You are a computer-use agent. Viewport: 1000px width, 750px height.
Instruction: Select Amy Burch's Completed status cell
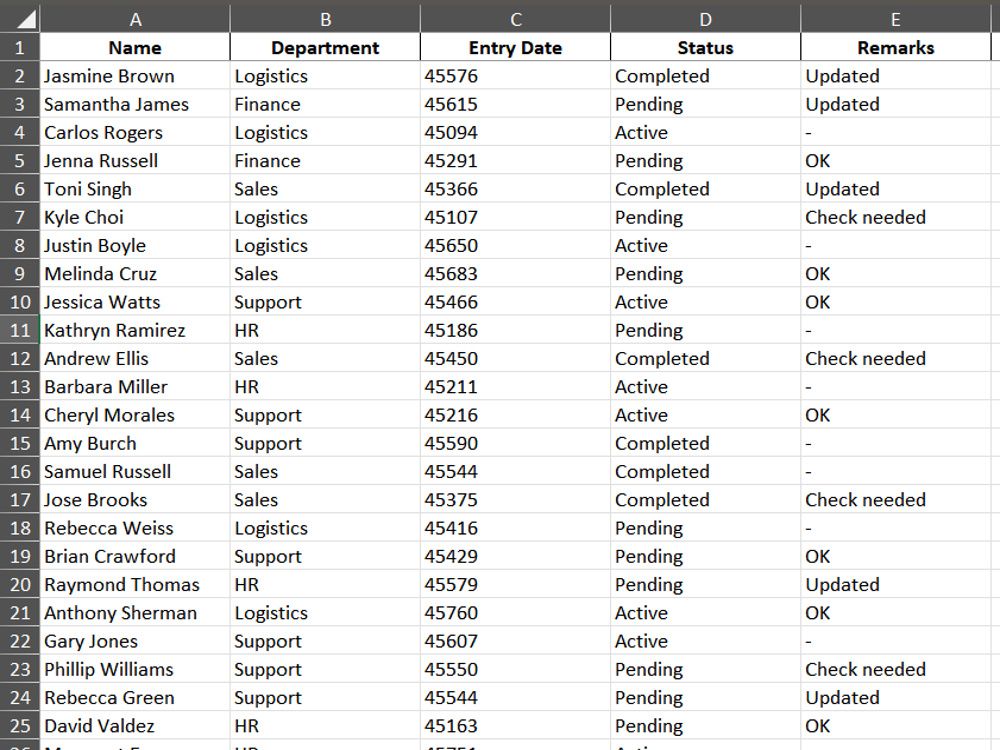click(705, 443)
